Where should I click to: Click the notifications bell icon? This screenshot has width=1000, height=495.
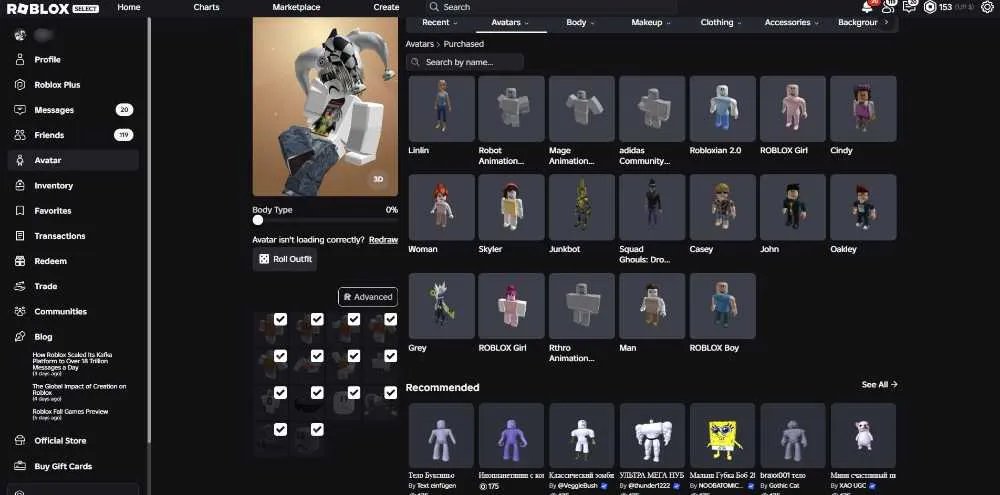pyautogui.click(x=867, y=7)
